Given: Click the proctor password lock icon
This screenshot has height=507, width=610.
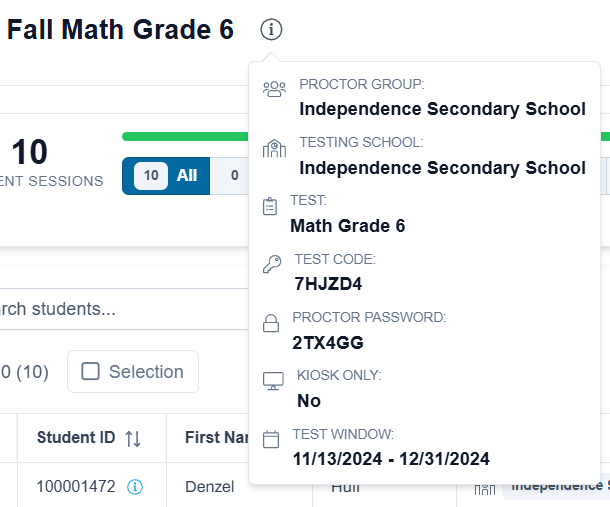Looking at the screenshot, I should coord(271,323).
